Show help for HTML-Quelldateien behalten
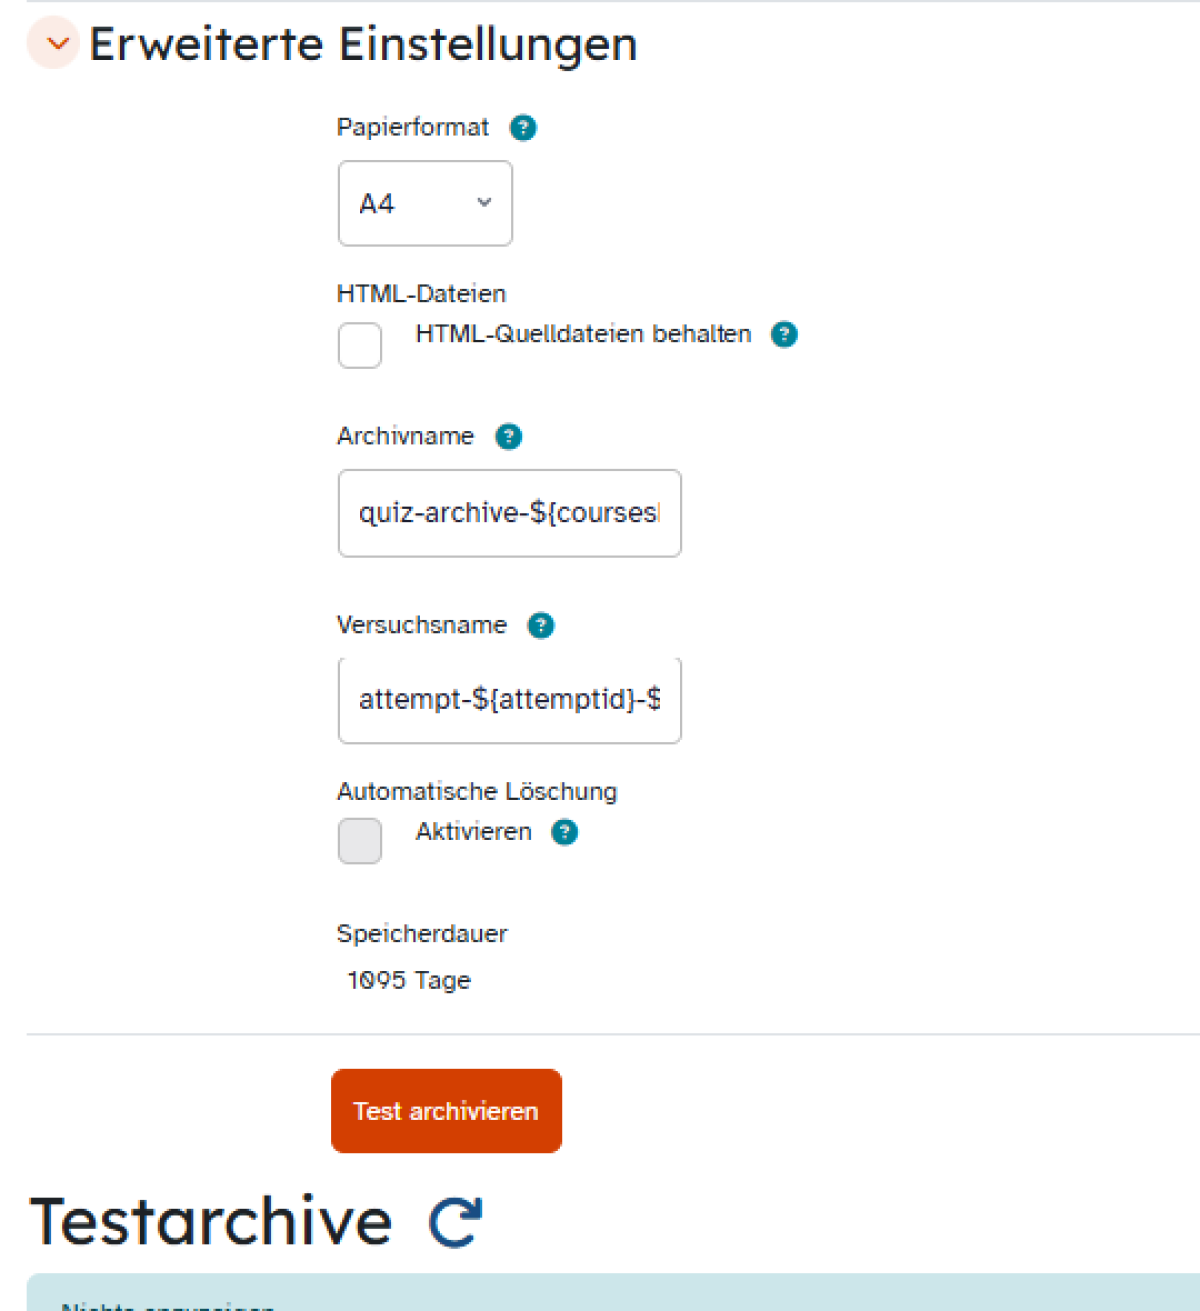Image resolution: width=1200 pixels, height=1311 pixels. pos(784,334)
